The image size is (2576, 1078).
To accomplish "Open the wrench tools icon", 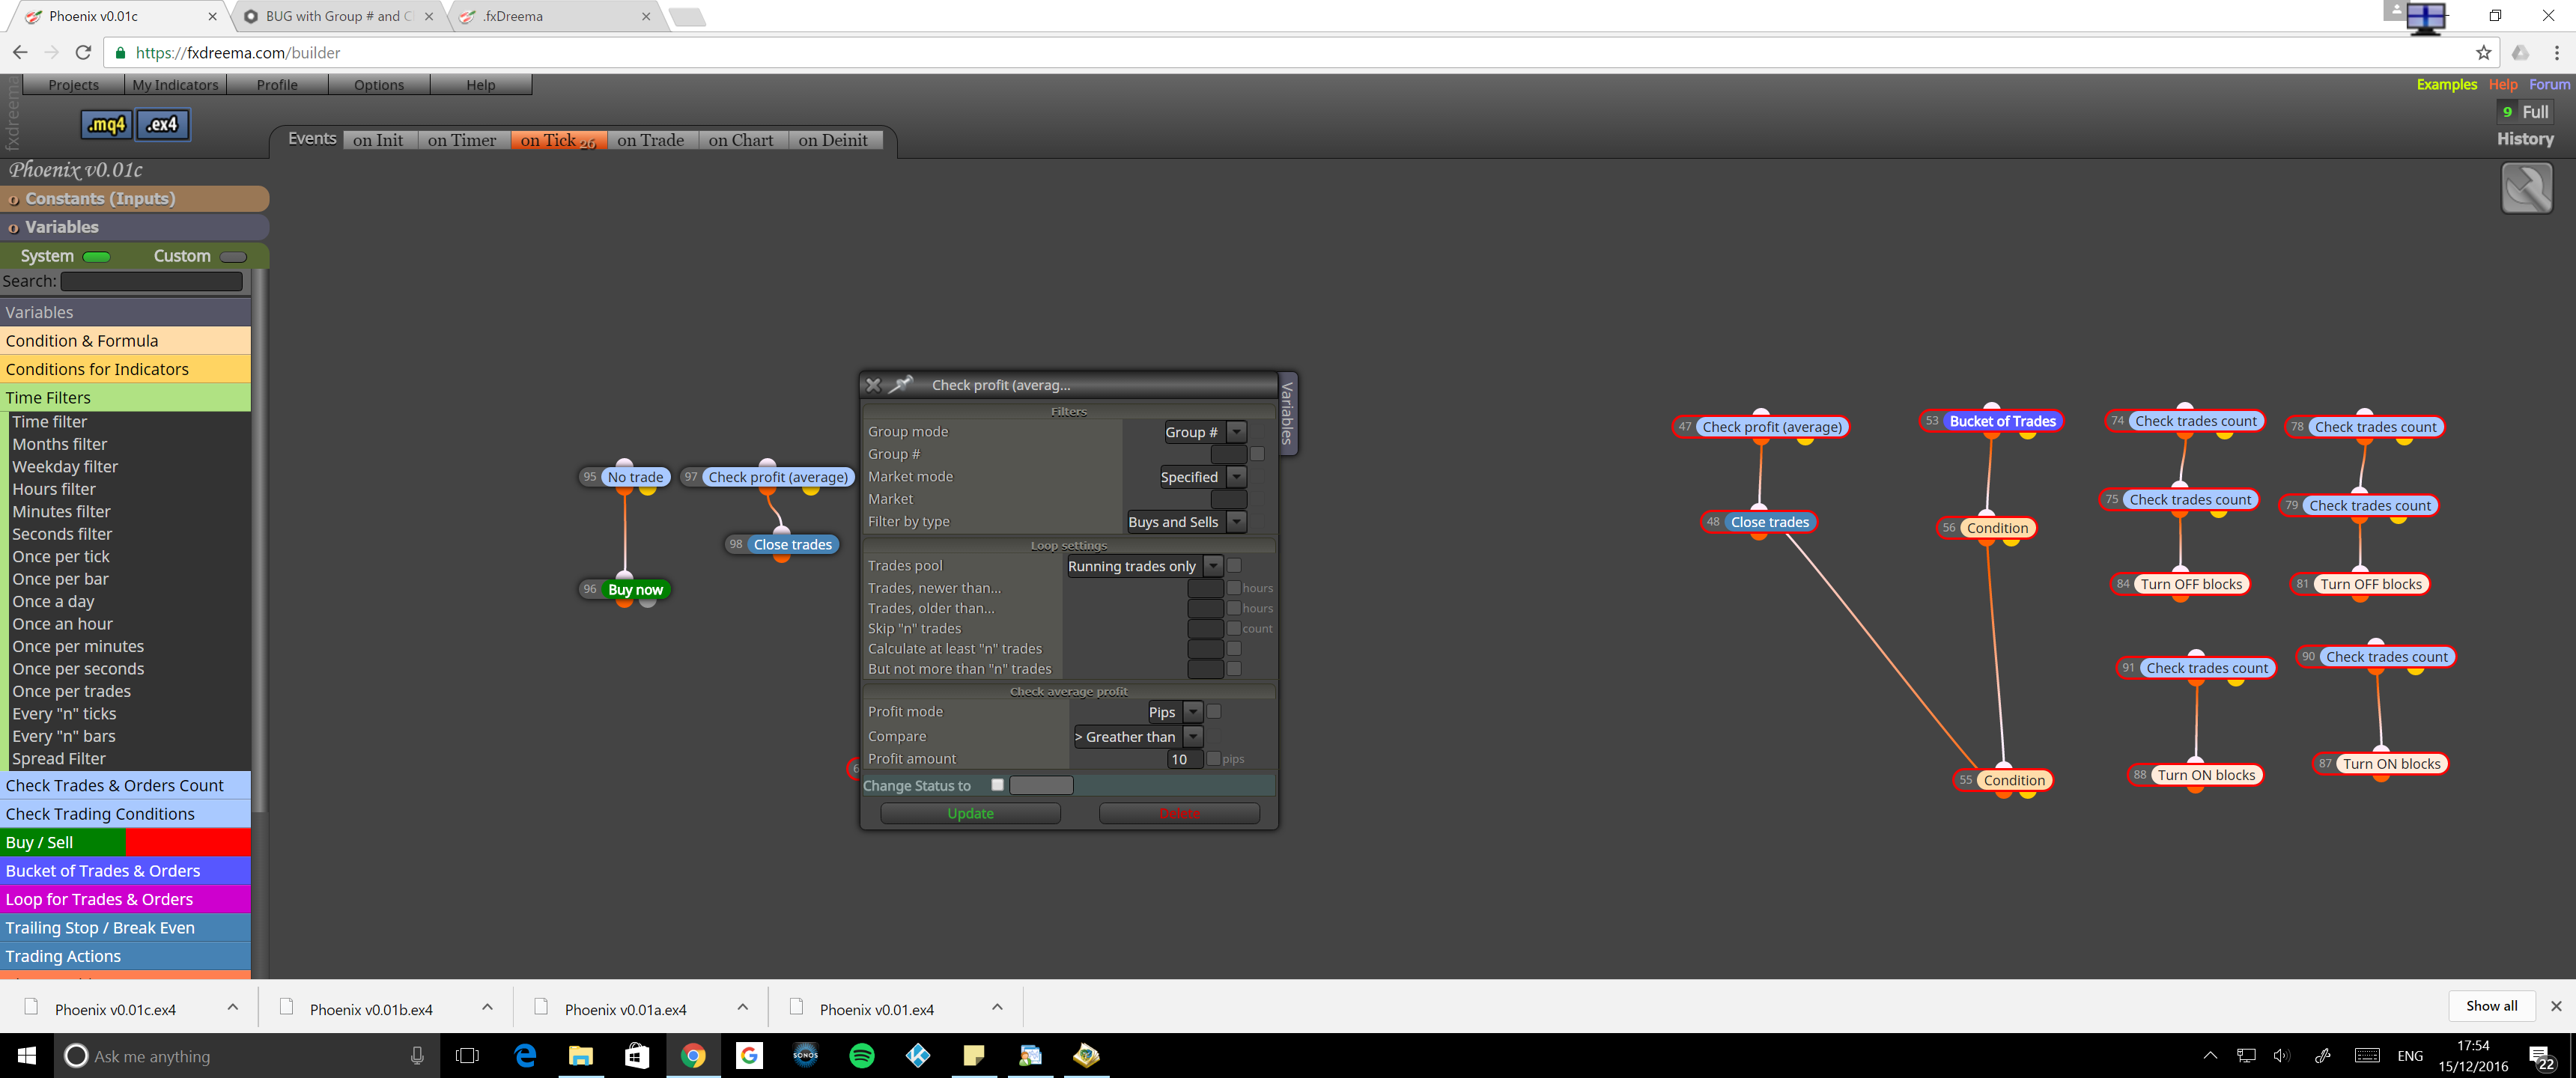I will pyautogui.click(x=2526, y=188).
